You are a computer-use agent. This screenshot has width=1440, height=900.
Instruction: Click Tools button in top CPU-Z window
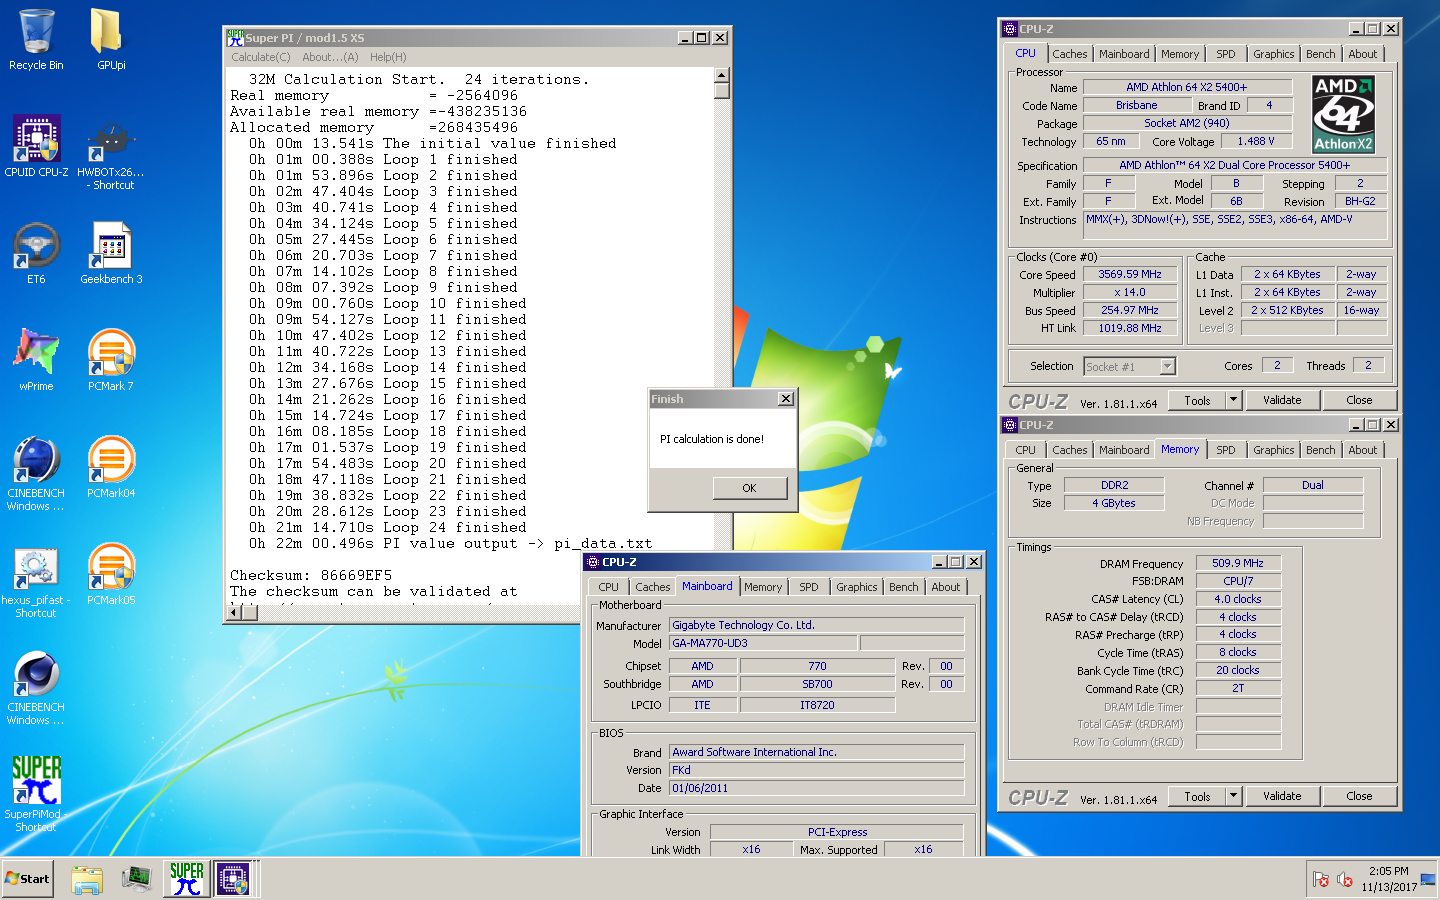tap(1197, 400)
